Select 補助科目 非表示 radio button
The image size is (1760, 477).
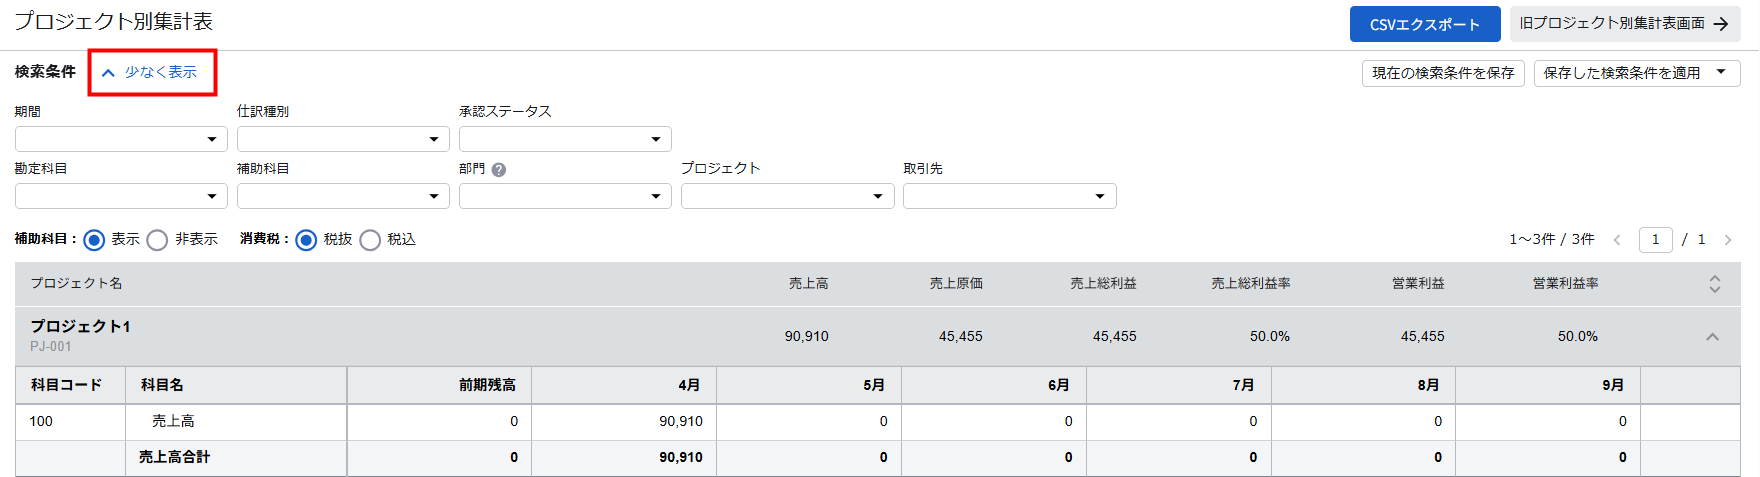pyautogui.click(x=157, y=240)
